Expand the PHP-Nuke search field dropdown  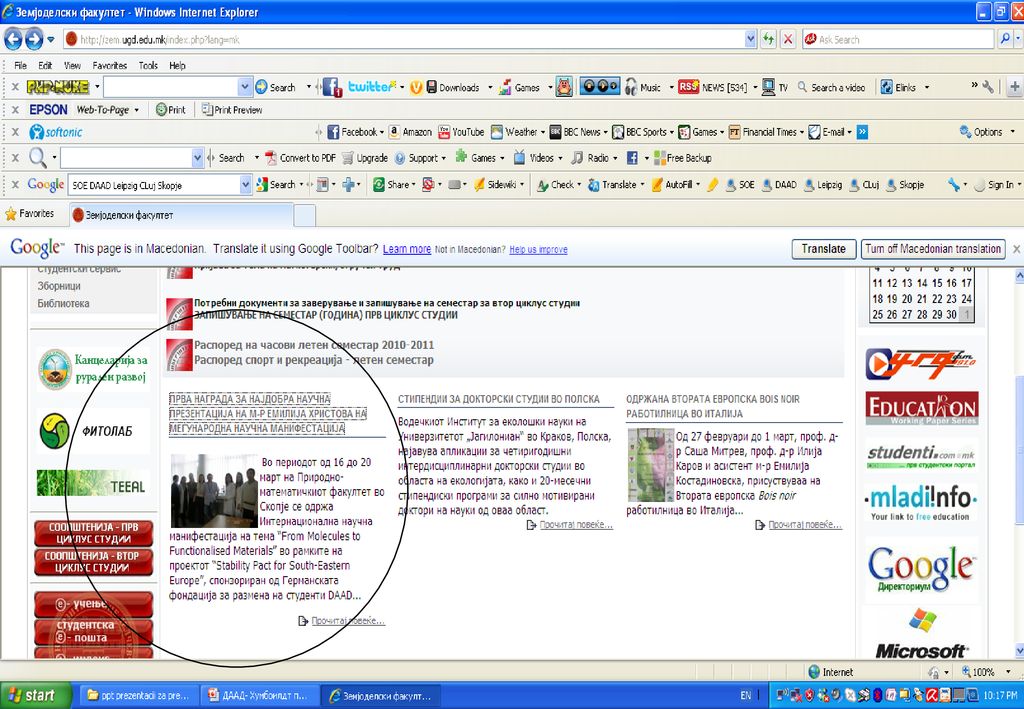[245, 87]
